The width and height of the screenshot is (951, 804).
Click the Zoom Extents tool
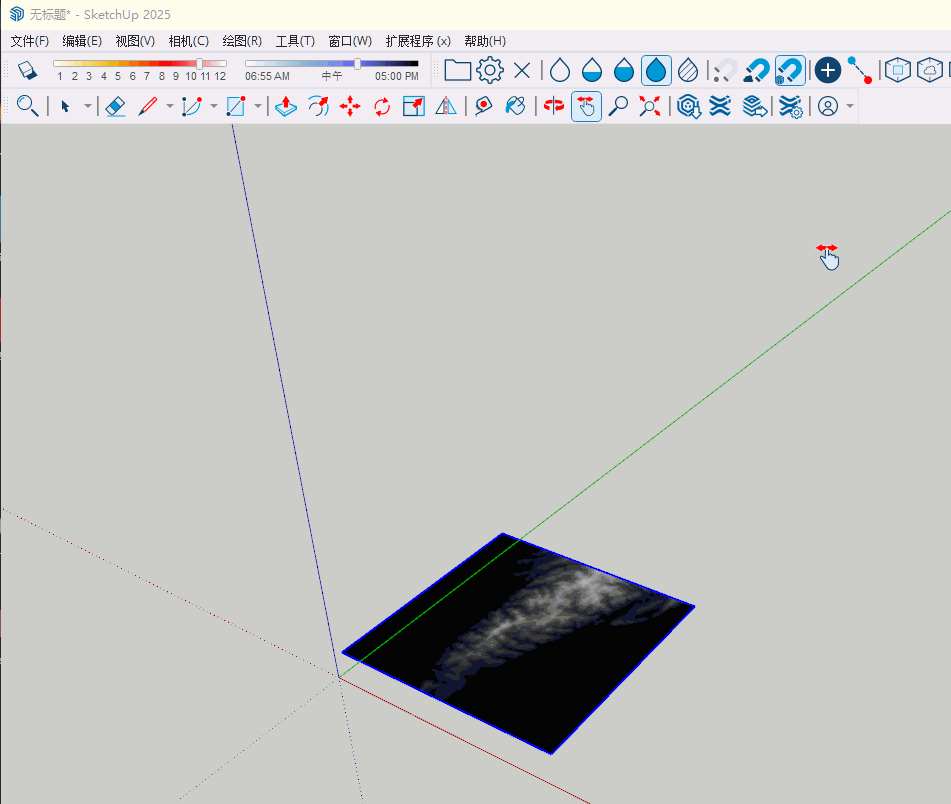pos(650,106)
